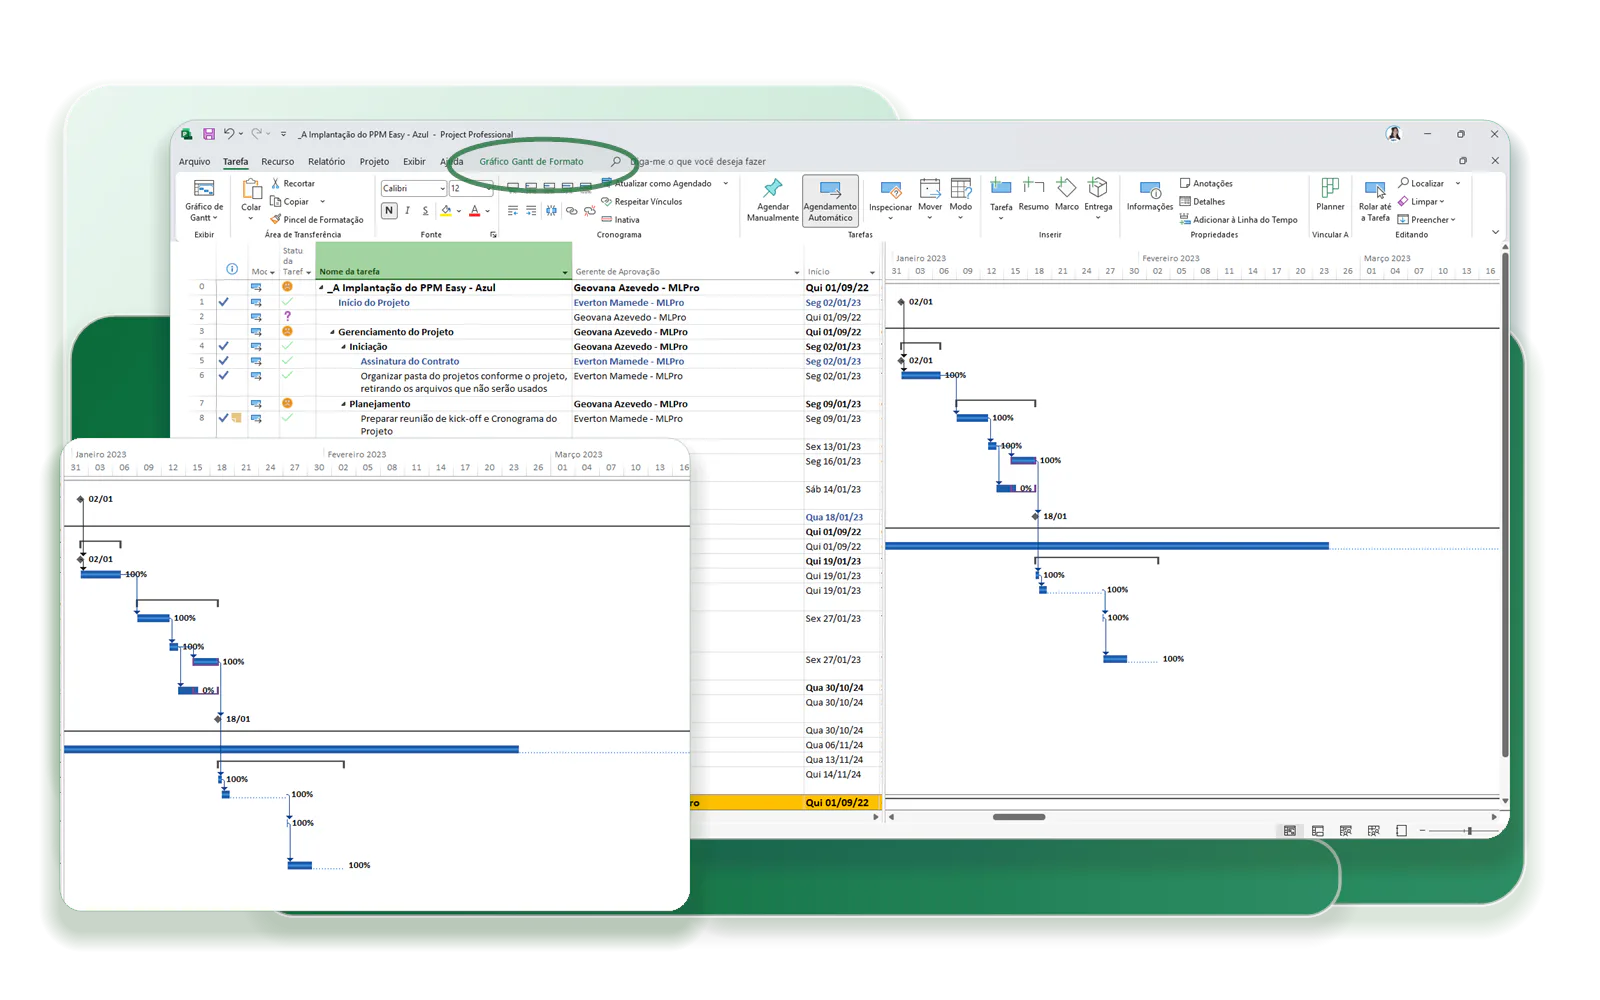The image size is (1600, 1000).
Task: Open the Início column filter arrow
Action: click(x=872, y=273)
